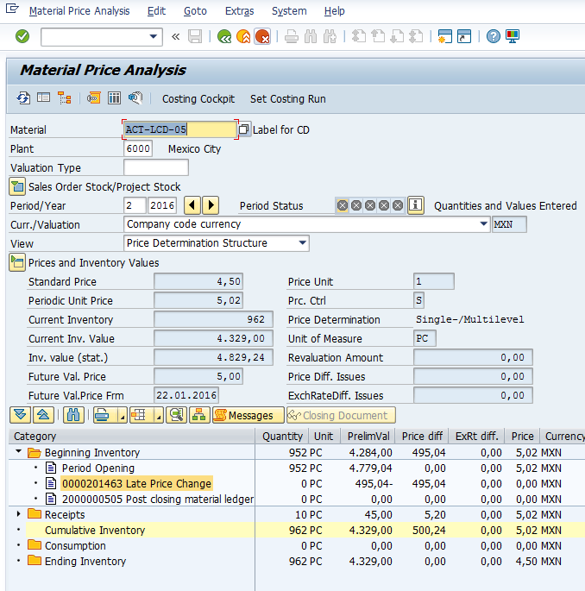
Task: Click the Customize Local Layout monitor icon
Action: 513,37
